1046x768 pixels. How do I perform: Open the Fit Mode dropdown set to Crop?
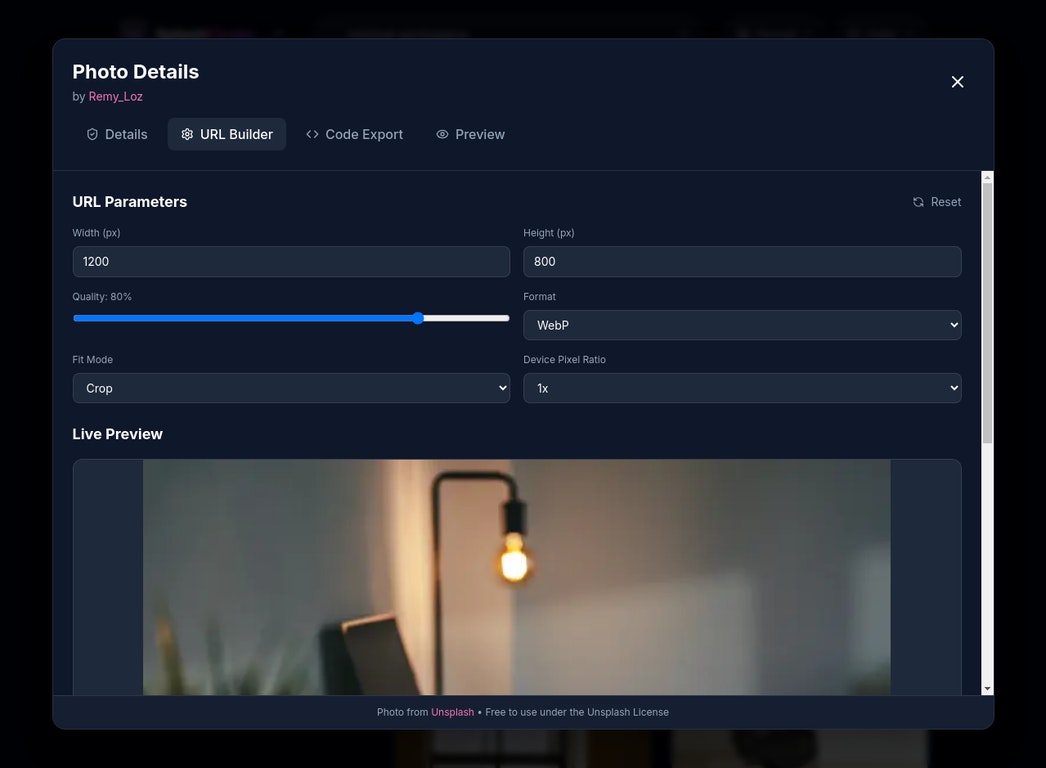[x=291, y=388]
